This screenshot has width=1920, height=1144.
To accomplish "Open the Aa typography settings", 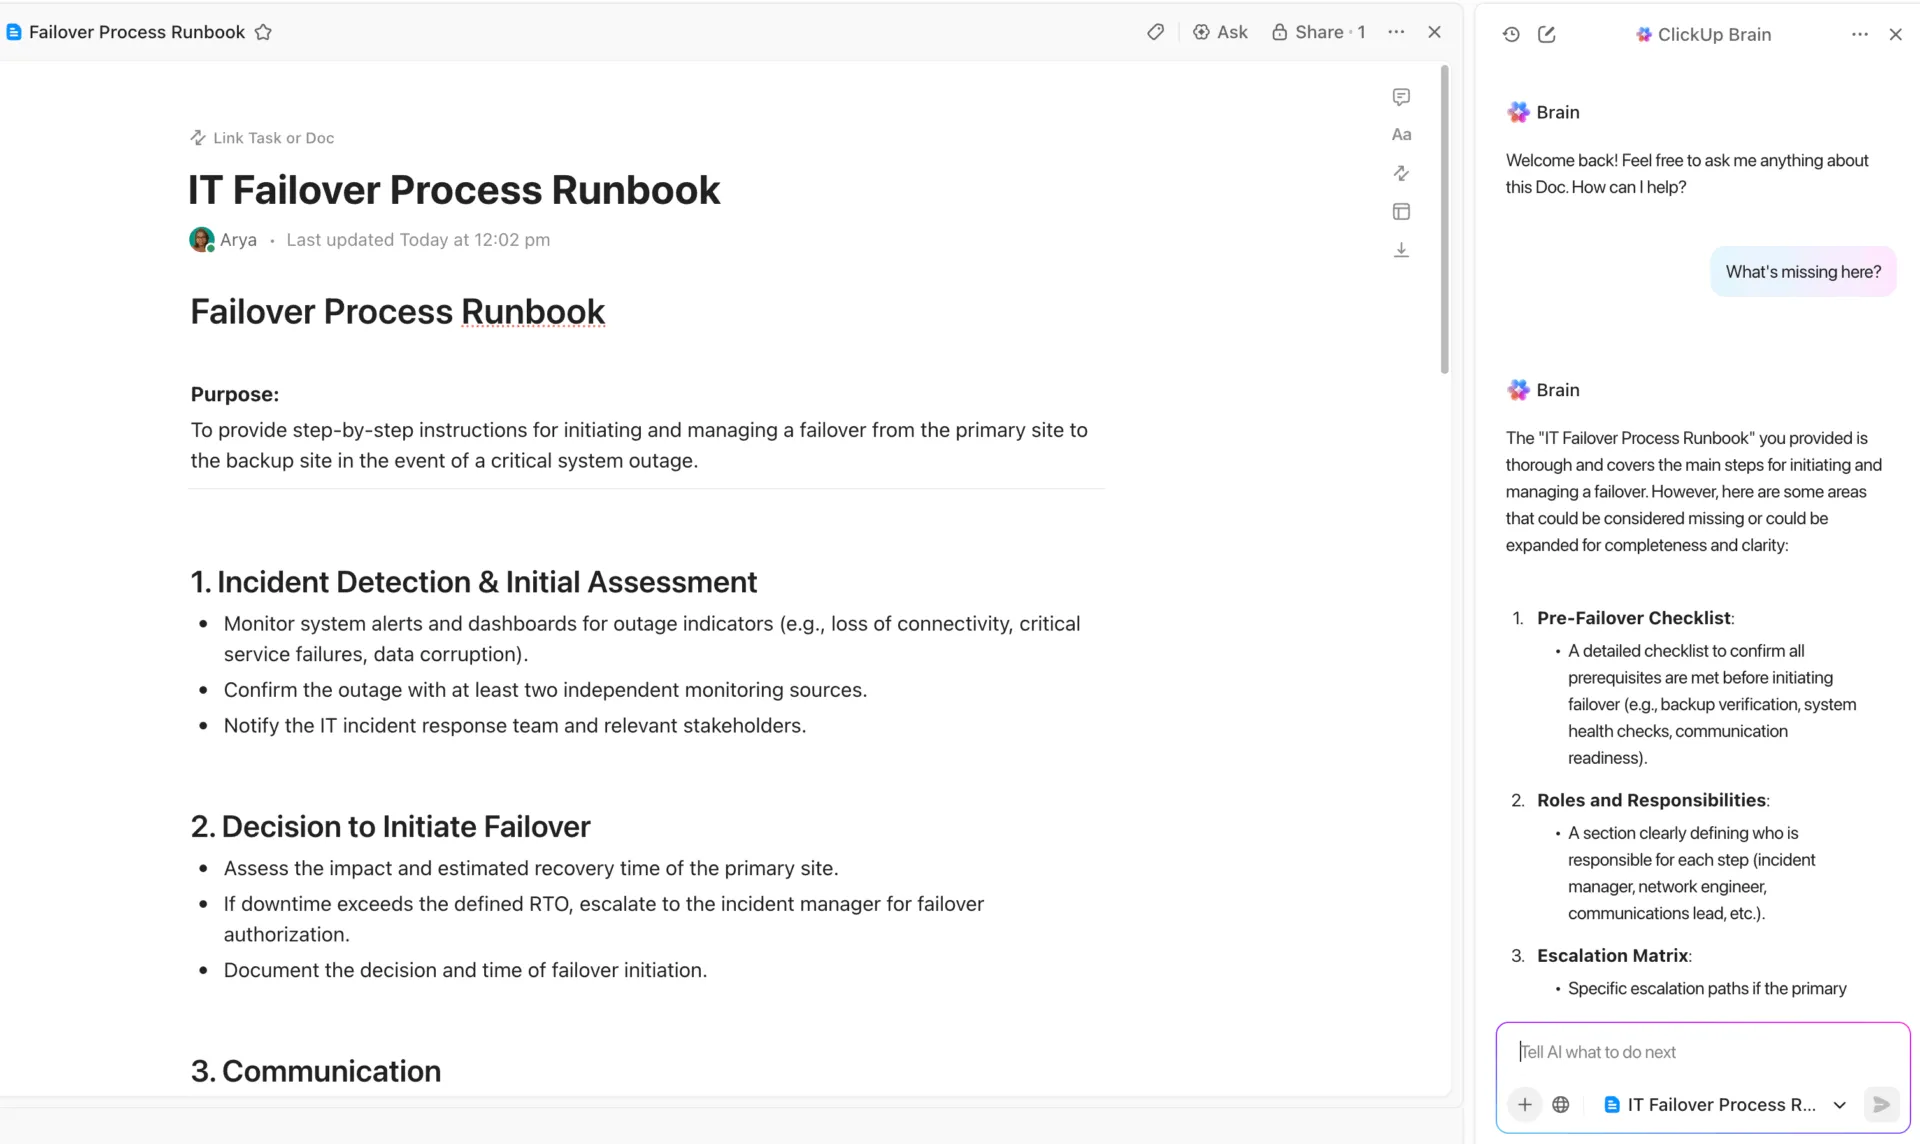I will pyautogui.click(x=1401, y=135).
